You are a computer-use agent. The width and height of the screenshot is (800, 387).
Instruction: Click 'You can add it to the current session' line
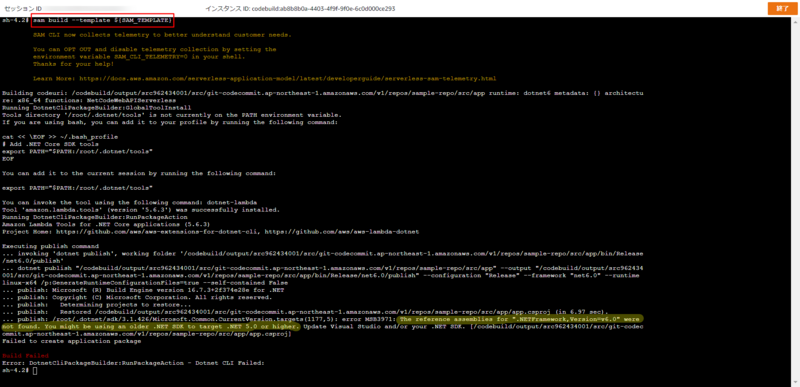click(139, 173)
